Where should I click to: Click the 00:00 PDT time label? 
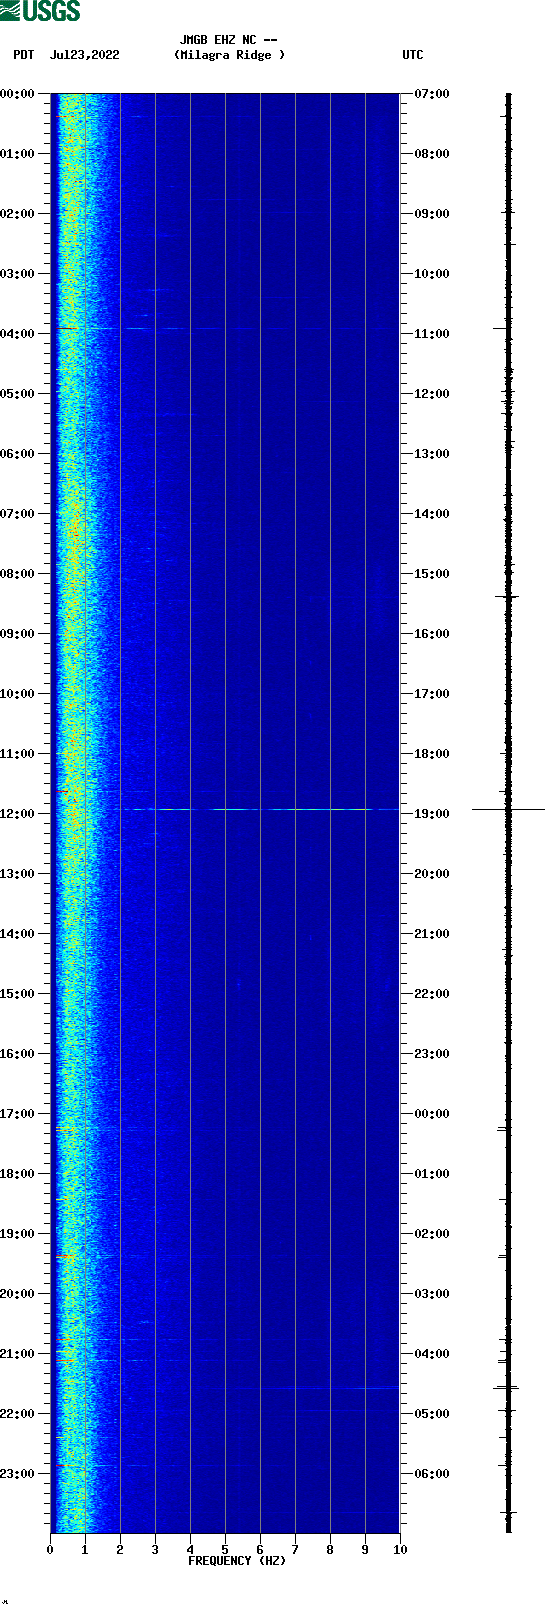18,94
